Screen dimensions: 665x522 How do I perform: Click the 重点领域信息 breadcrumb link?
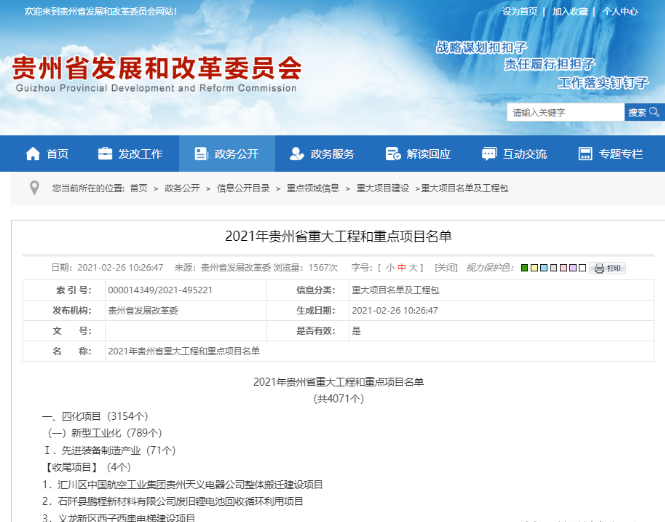313,188
